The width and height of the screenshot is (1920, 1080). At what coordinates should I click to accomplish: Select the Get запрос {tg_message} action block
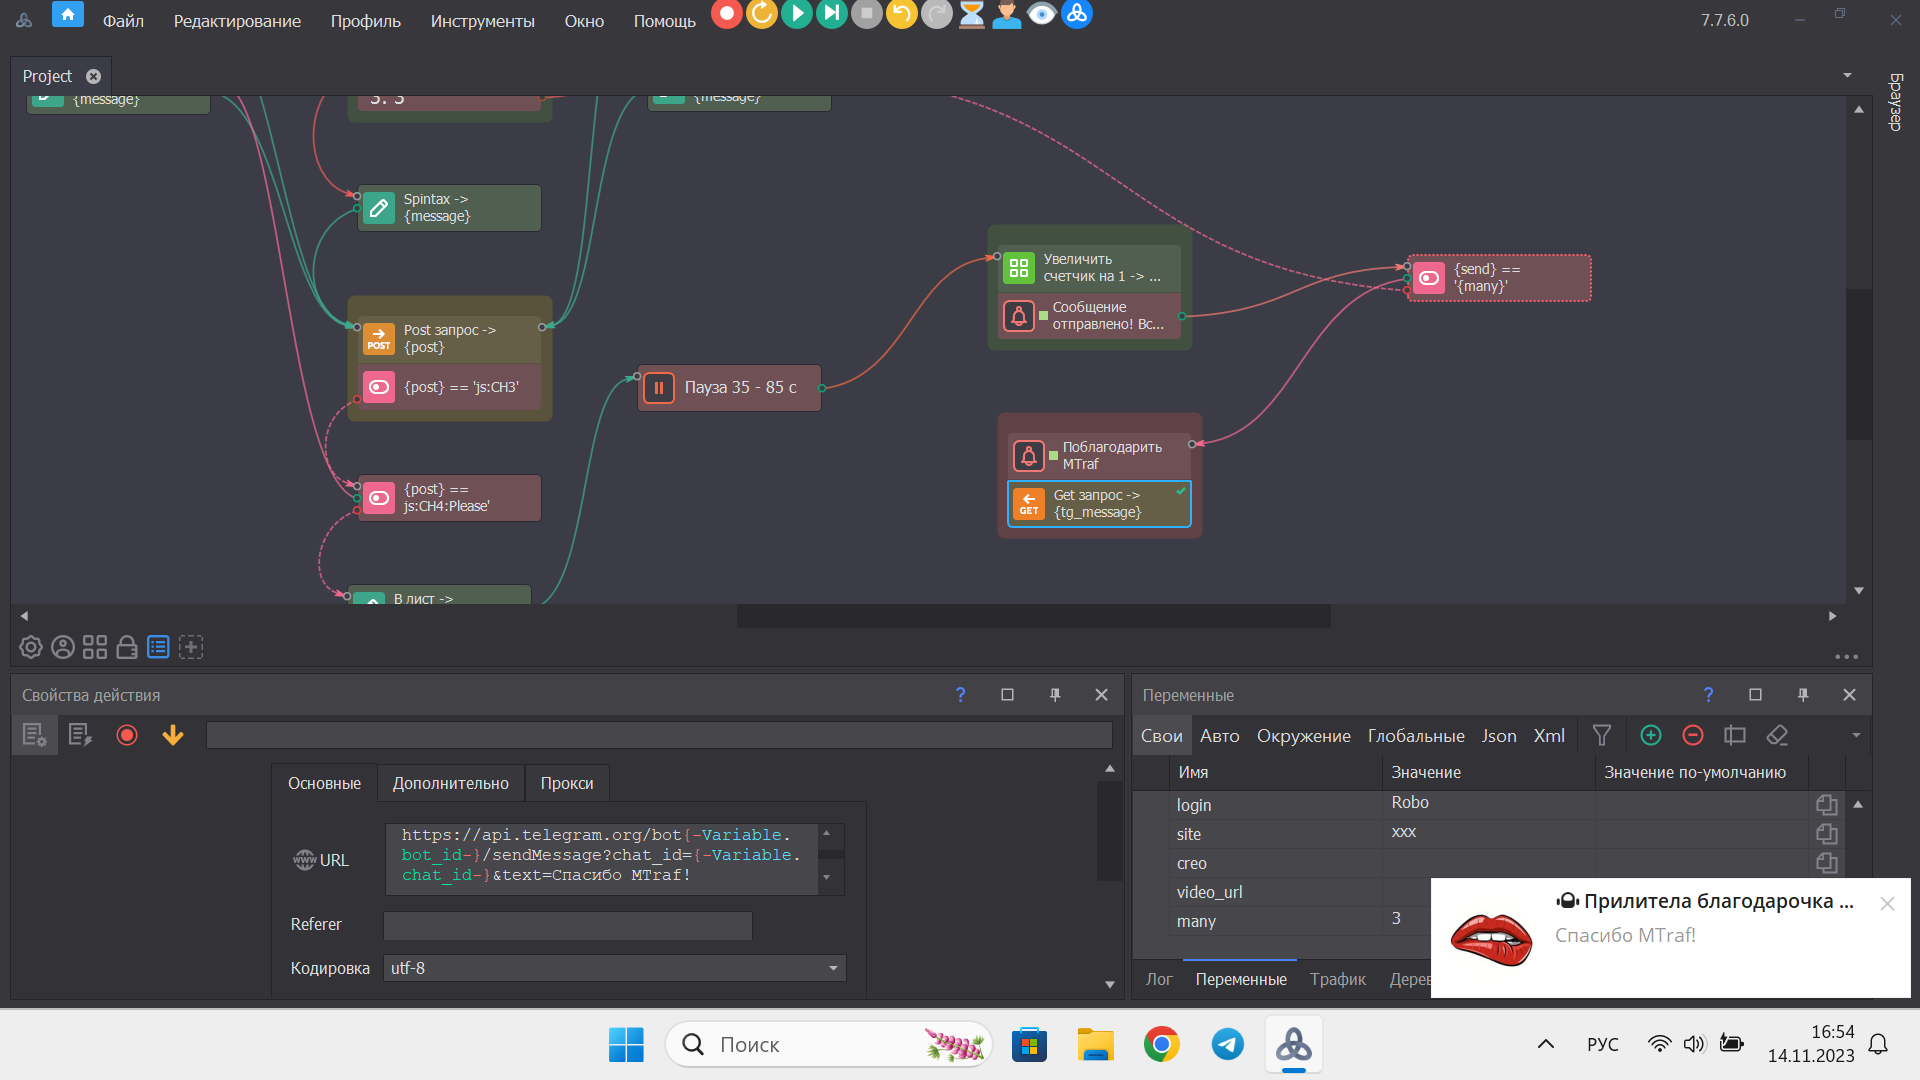1098,504
